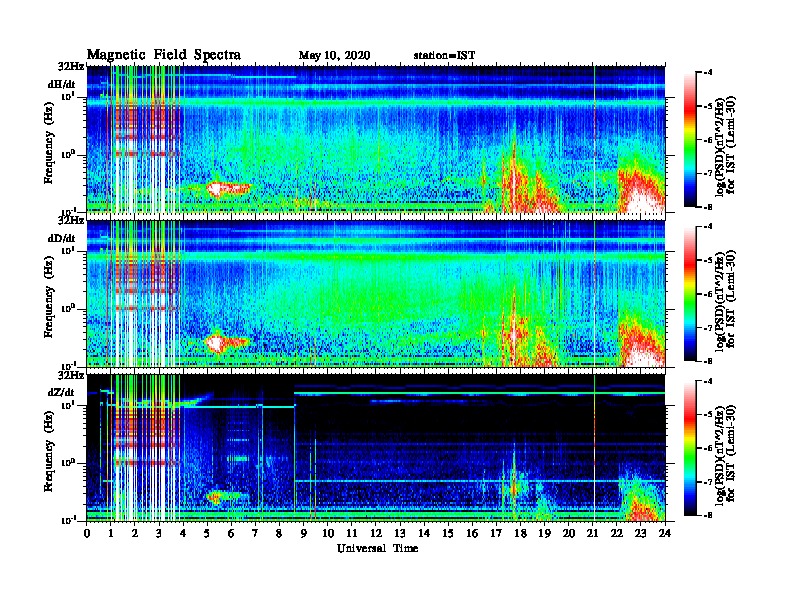
Task: Click hour 6 on the Universal Time axis
Action: coord(231,534)
